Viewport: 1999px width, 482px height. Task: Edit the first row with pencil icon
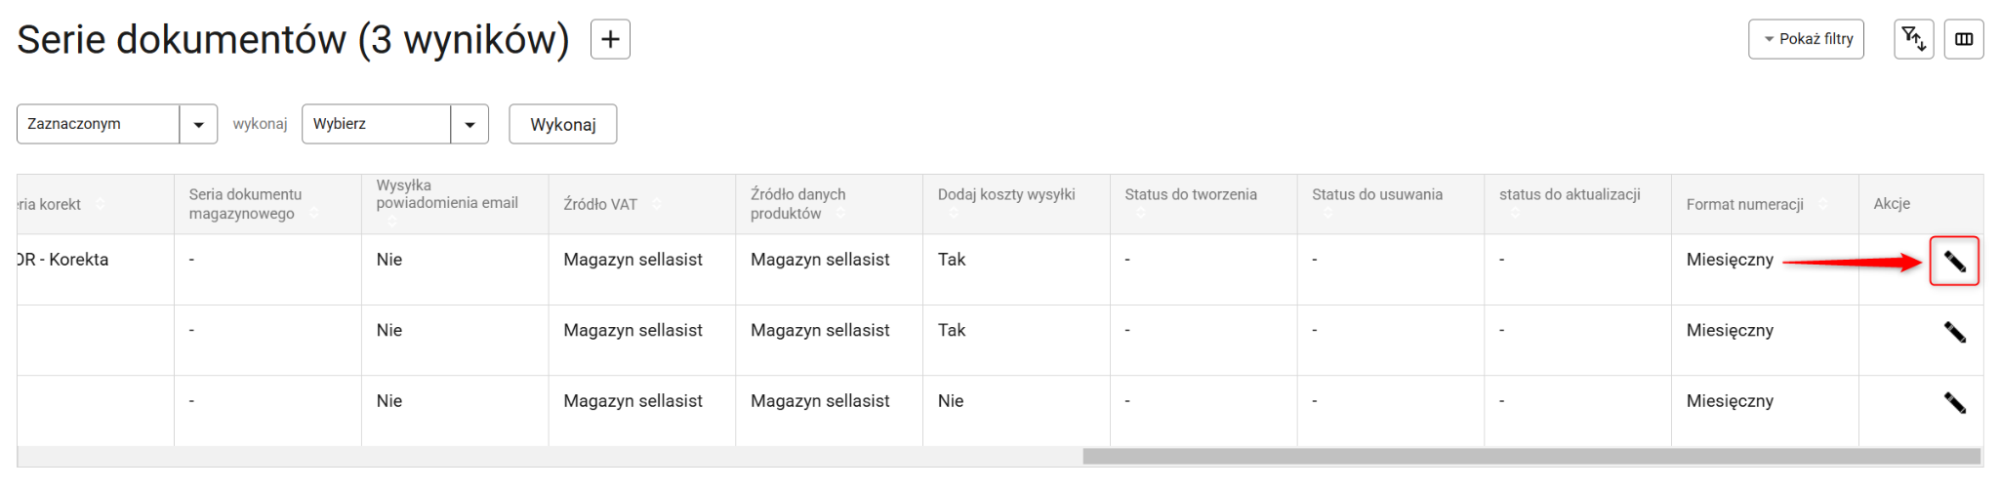[x=1954, y=262]
